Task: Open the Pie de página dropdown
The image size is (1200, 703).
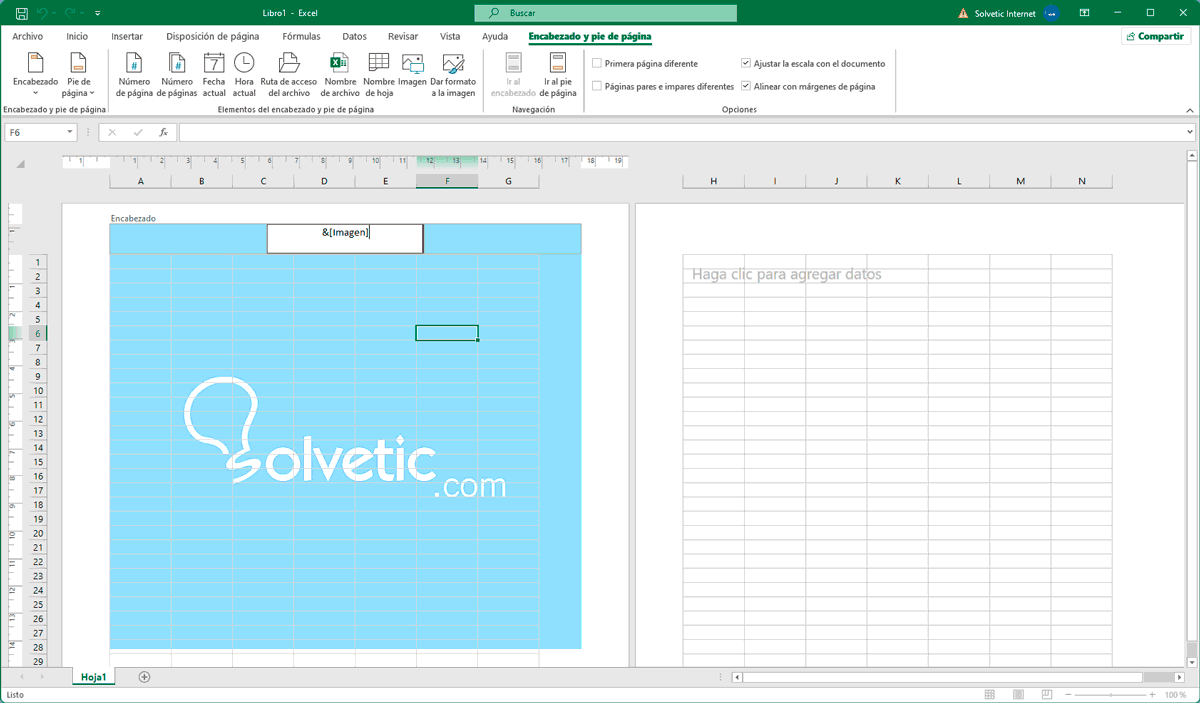Action: point(79,75)
